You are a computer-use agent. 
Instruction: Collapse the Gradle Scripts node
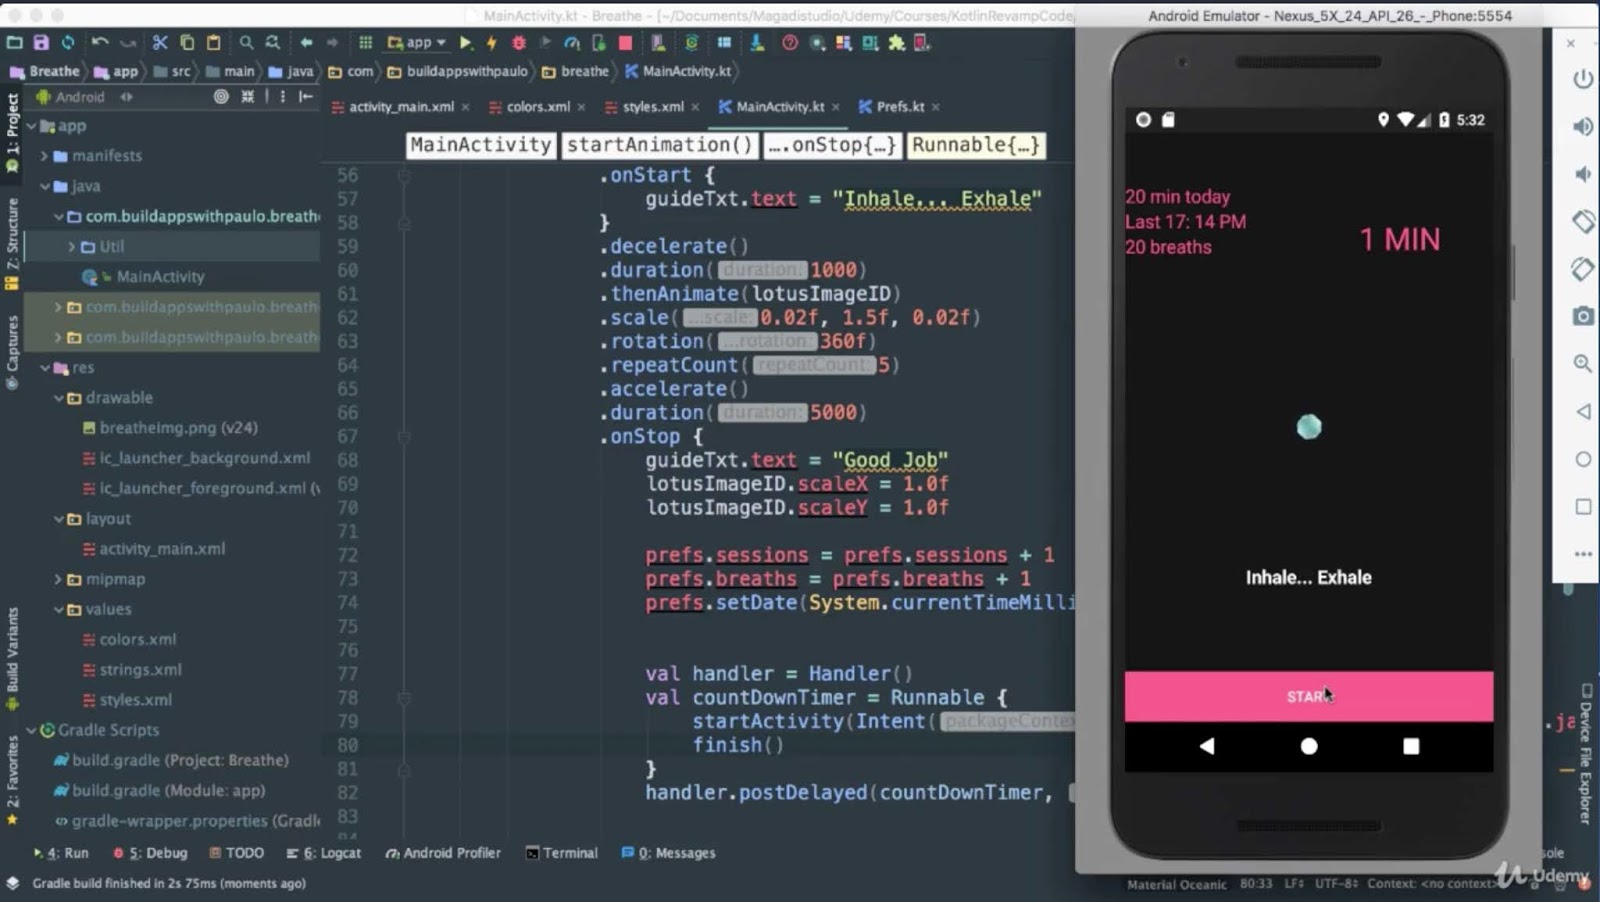point(31,730)
